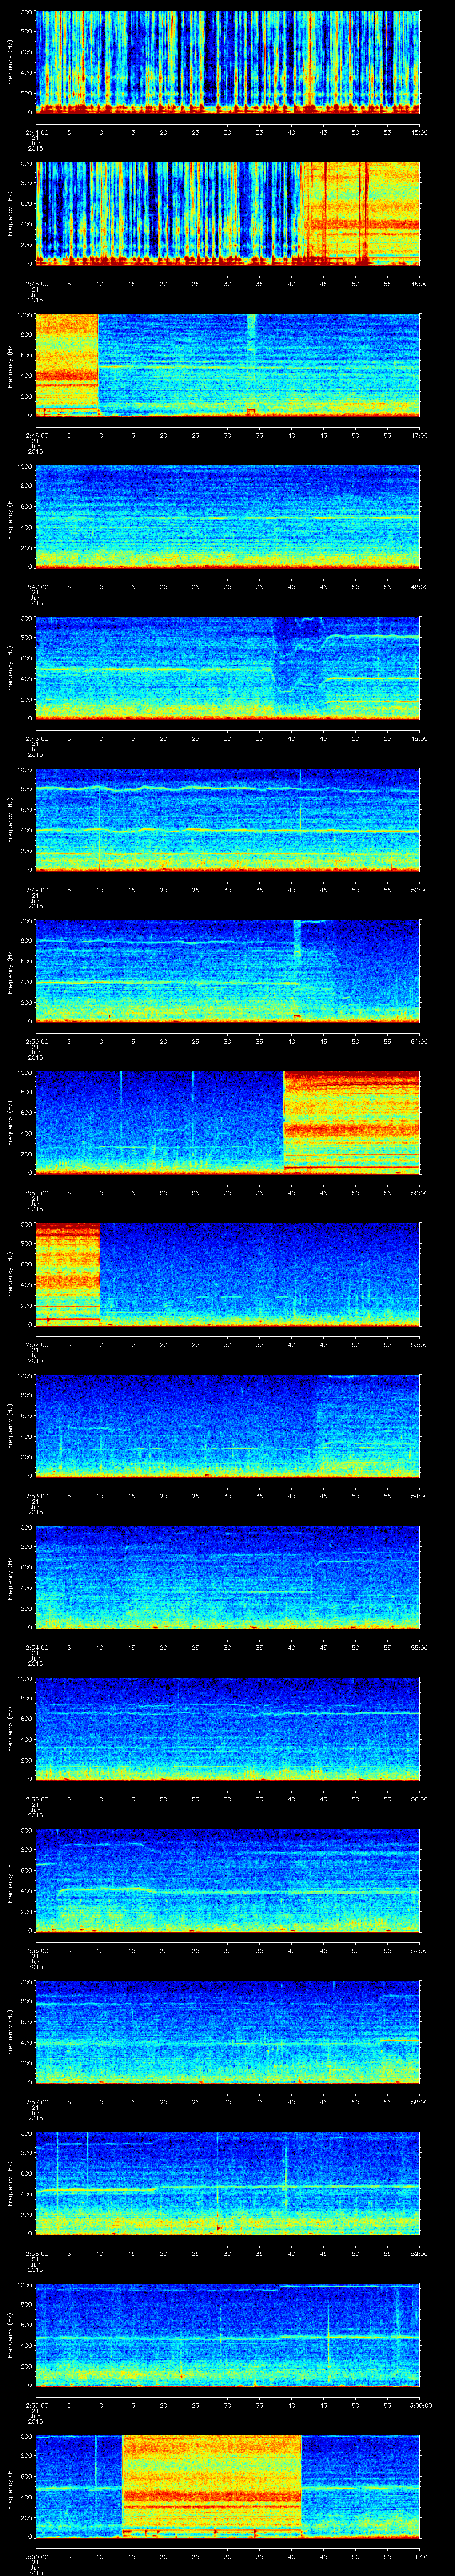
Task: Select the spectrogram panel starting at 2:44:00
Action: coord(228,62)
